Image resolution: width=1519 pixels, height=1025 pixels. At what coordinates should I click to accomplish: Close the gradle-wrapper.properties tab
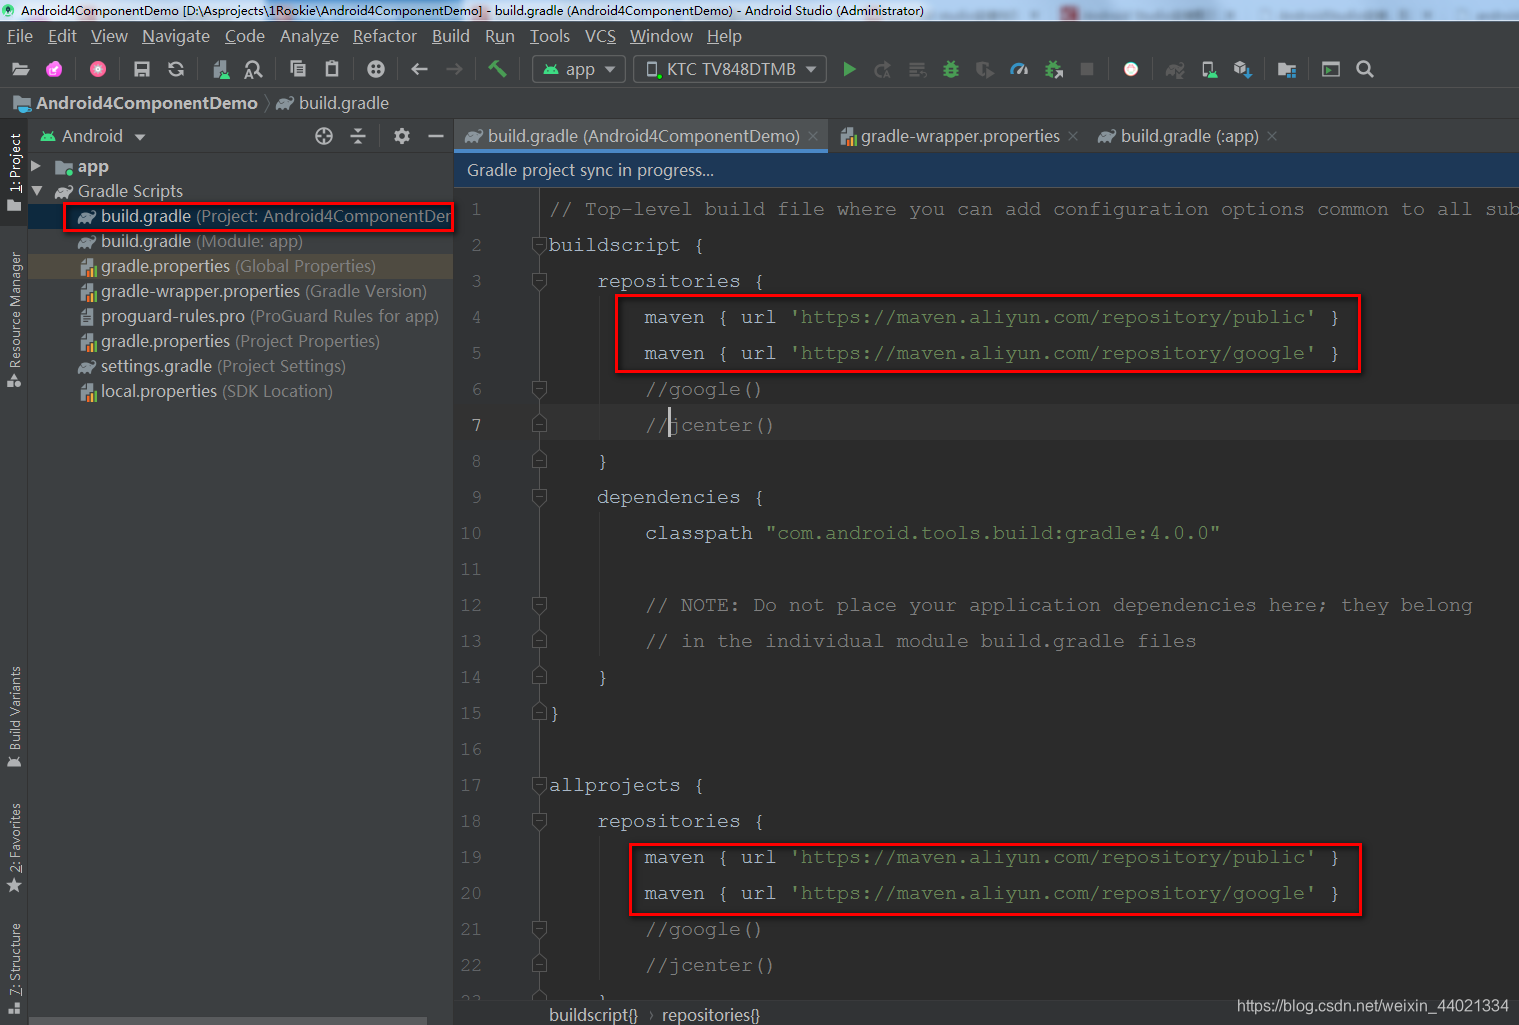point(1073,136)
